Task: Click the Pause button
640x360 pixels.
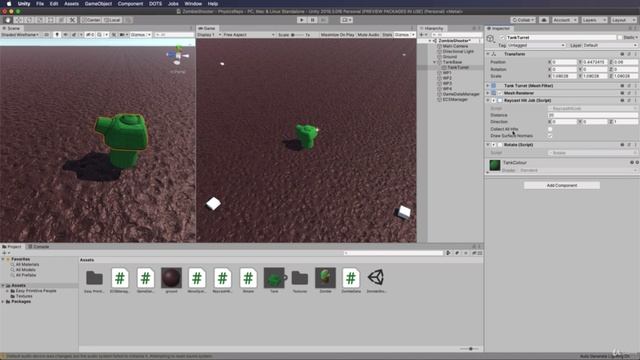Action: [313, 20]
